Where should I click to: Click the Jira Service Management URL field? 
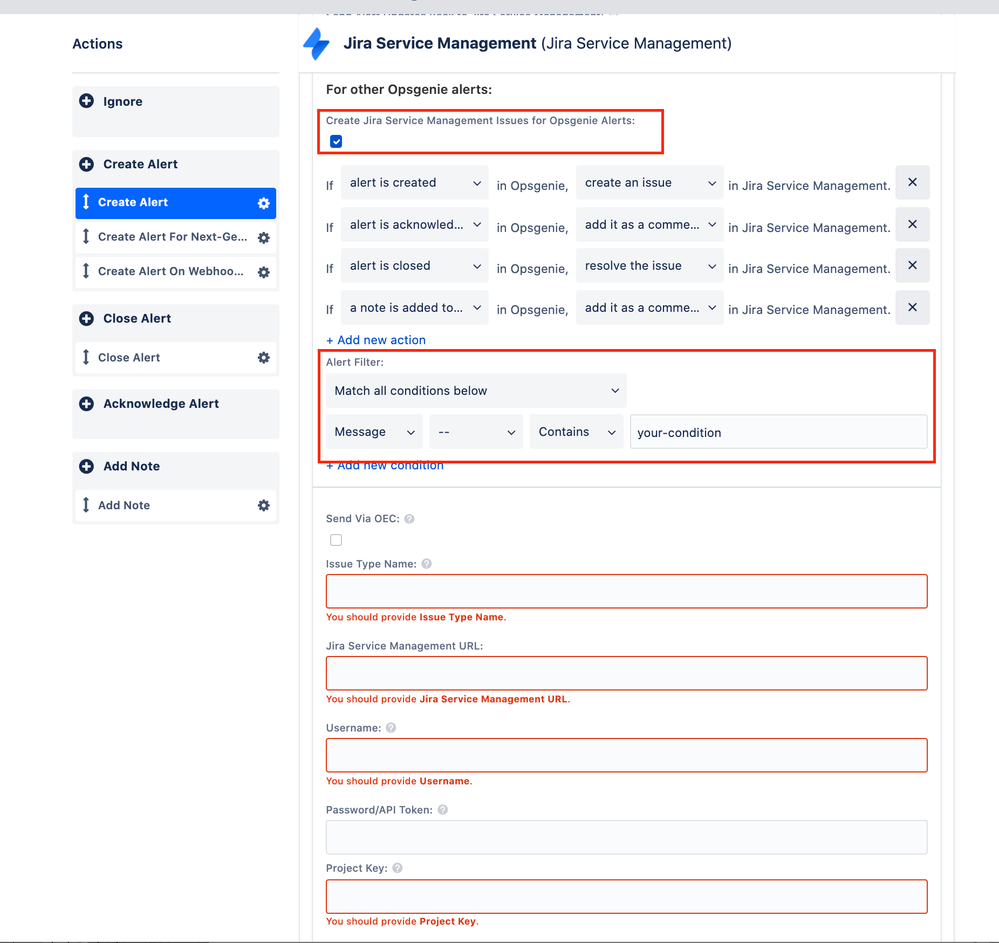[627, 673]
